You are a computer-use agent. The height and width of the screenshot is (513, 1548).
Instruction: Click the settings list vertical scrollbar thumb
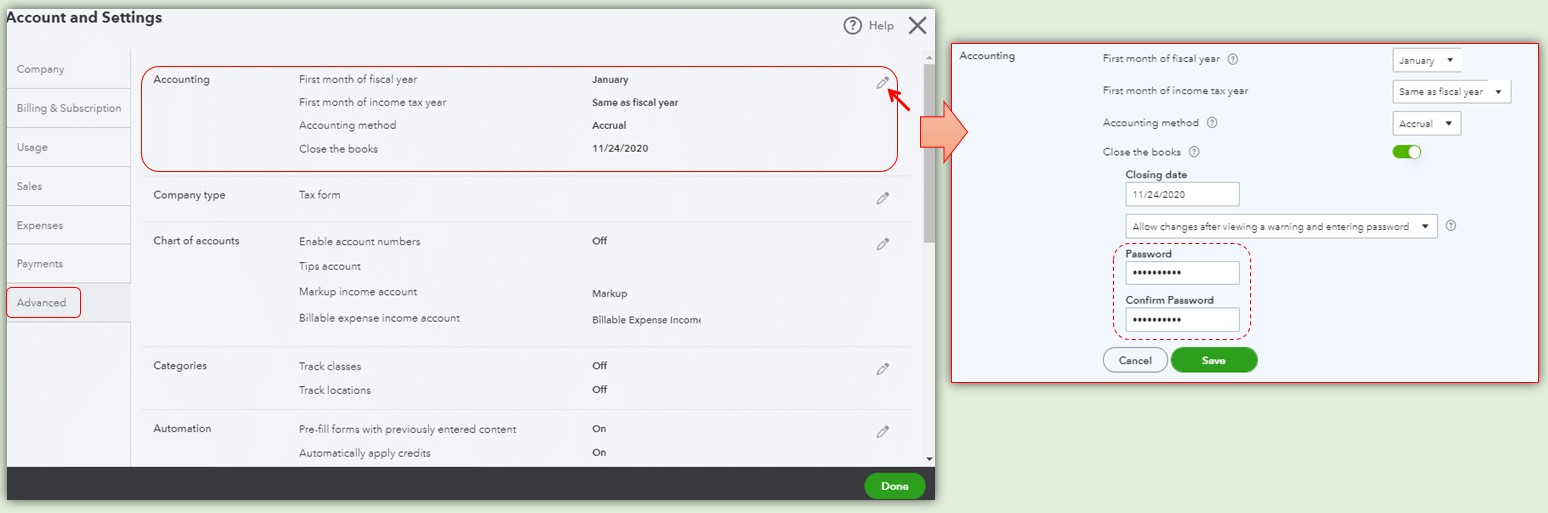[x=930, y=153]
